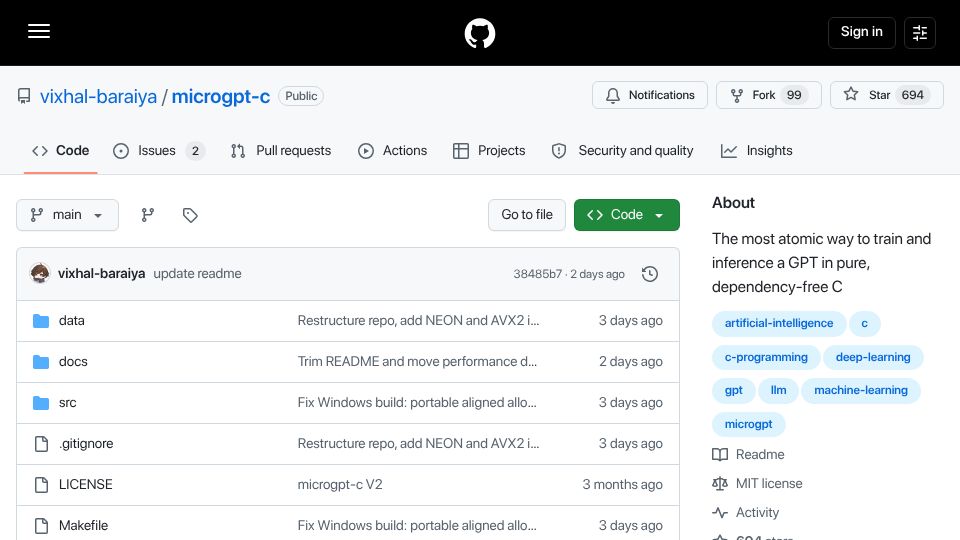Open commit hash 38485b7
Image resolution: width=960 pixels, height=540 pixels.
(537, 274)
